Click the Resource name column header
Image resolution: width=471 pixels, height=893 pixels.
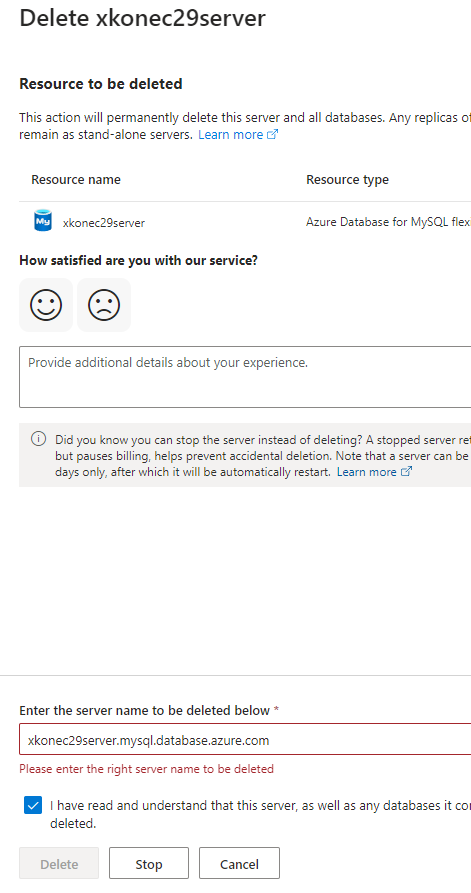point(76,179)
